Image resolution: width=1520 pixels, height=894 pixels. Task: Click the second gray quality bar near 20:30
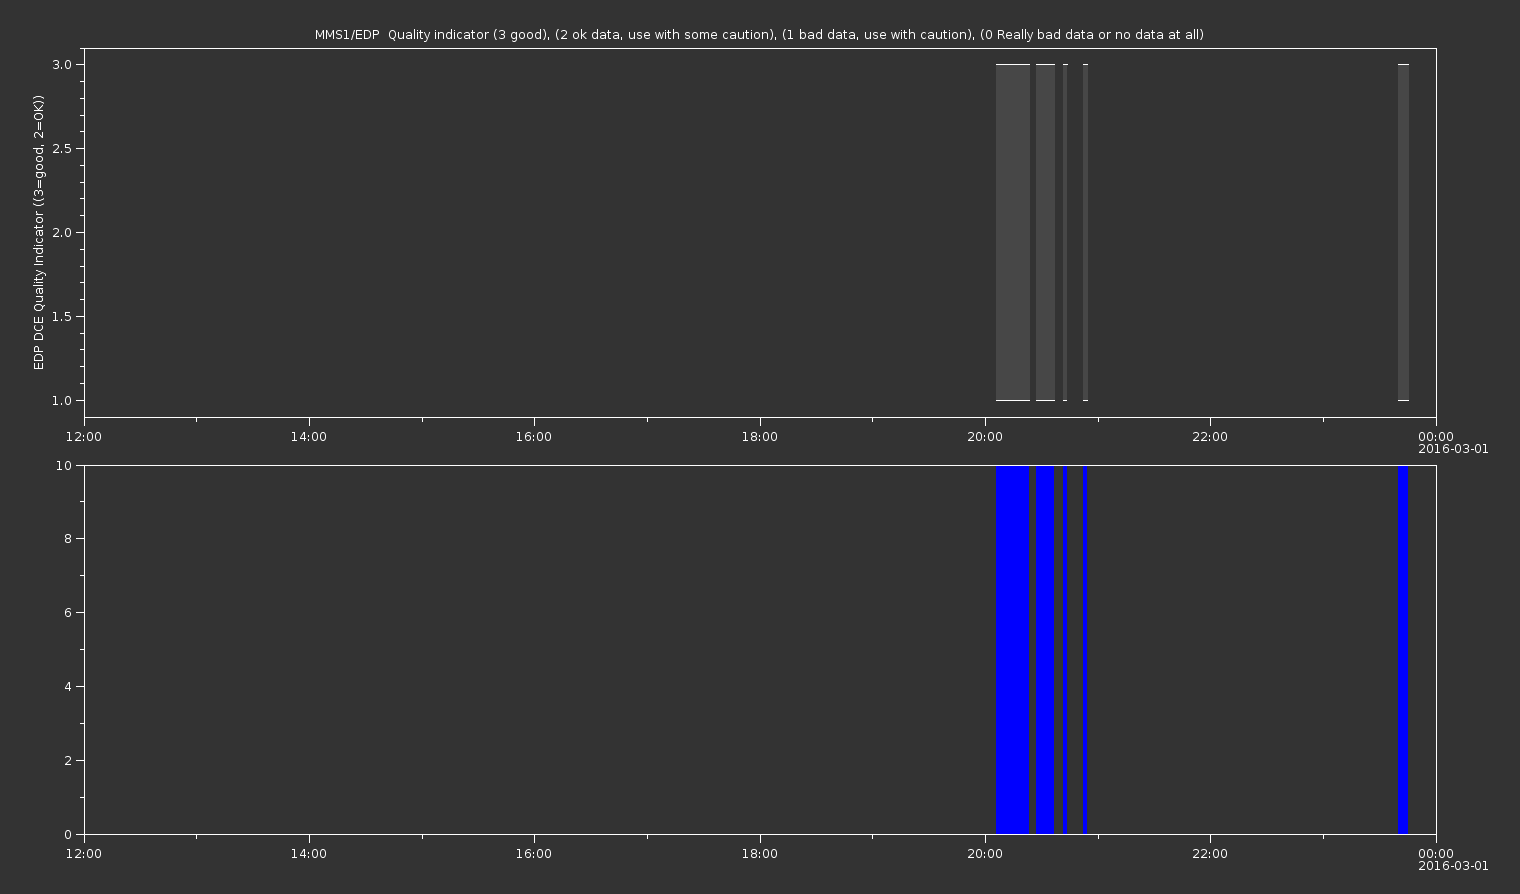[1045, 233]
